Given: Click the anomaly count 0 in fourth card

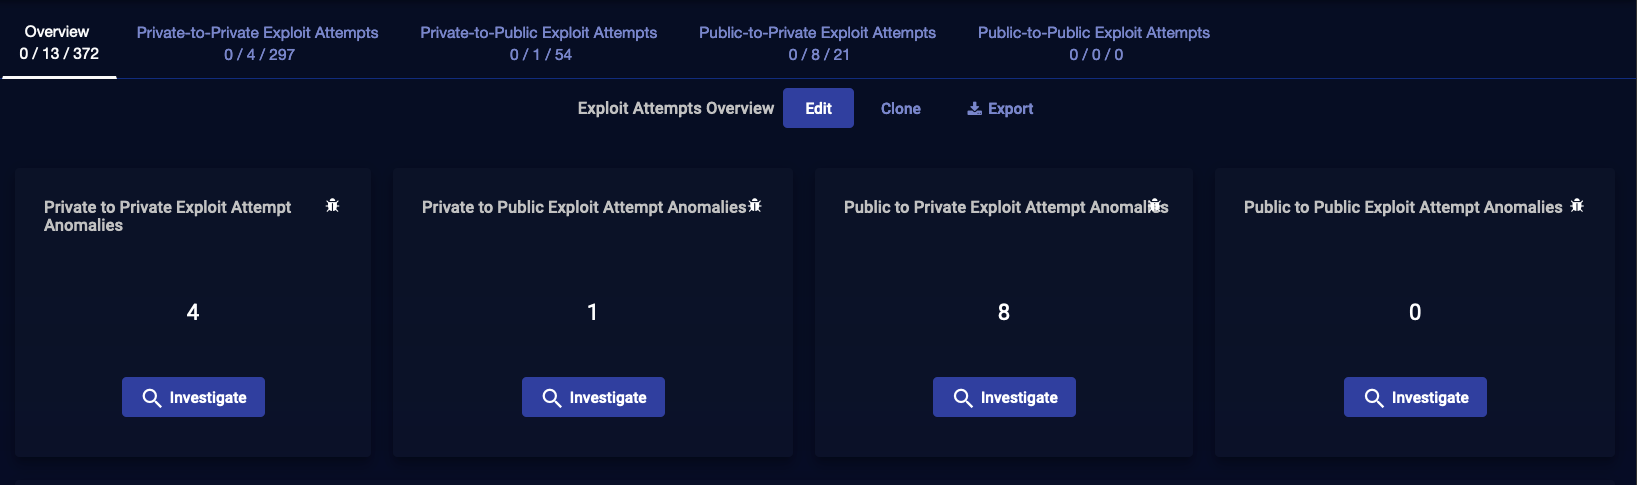Looking at the screenshot, I should (1415, 312).
